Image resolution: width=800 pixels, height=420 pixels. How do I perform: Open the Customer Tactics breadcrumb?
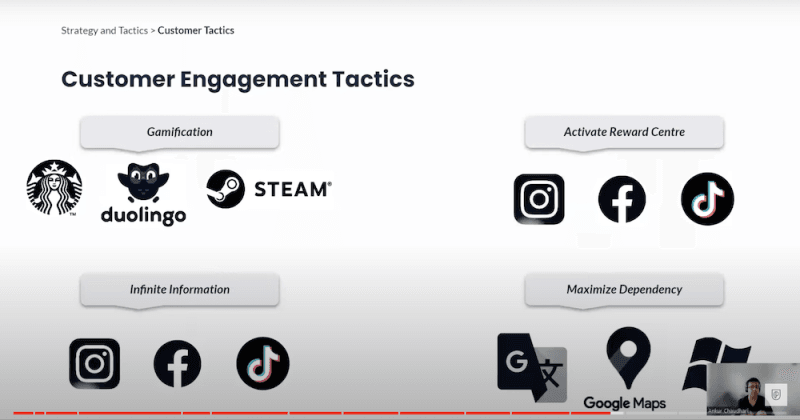pyautogui.click(x=196, y=31)
